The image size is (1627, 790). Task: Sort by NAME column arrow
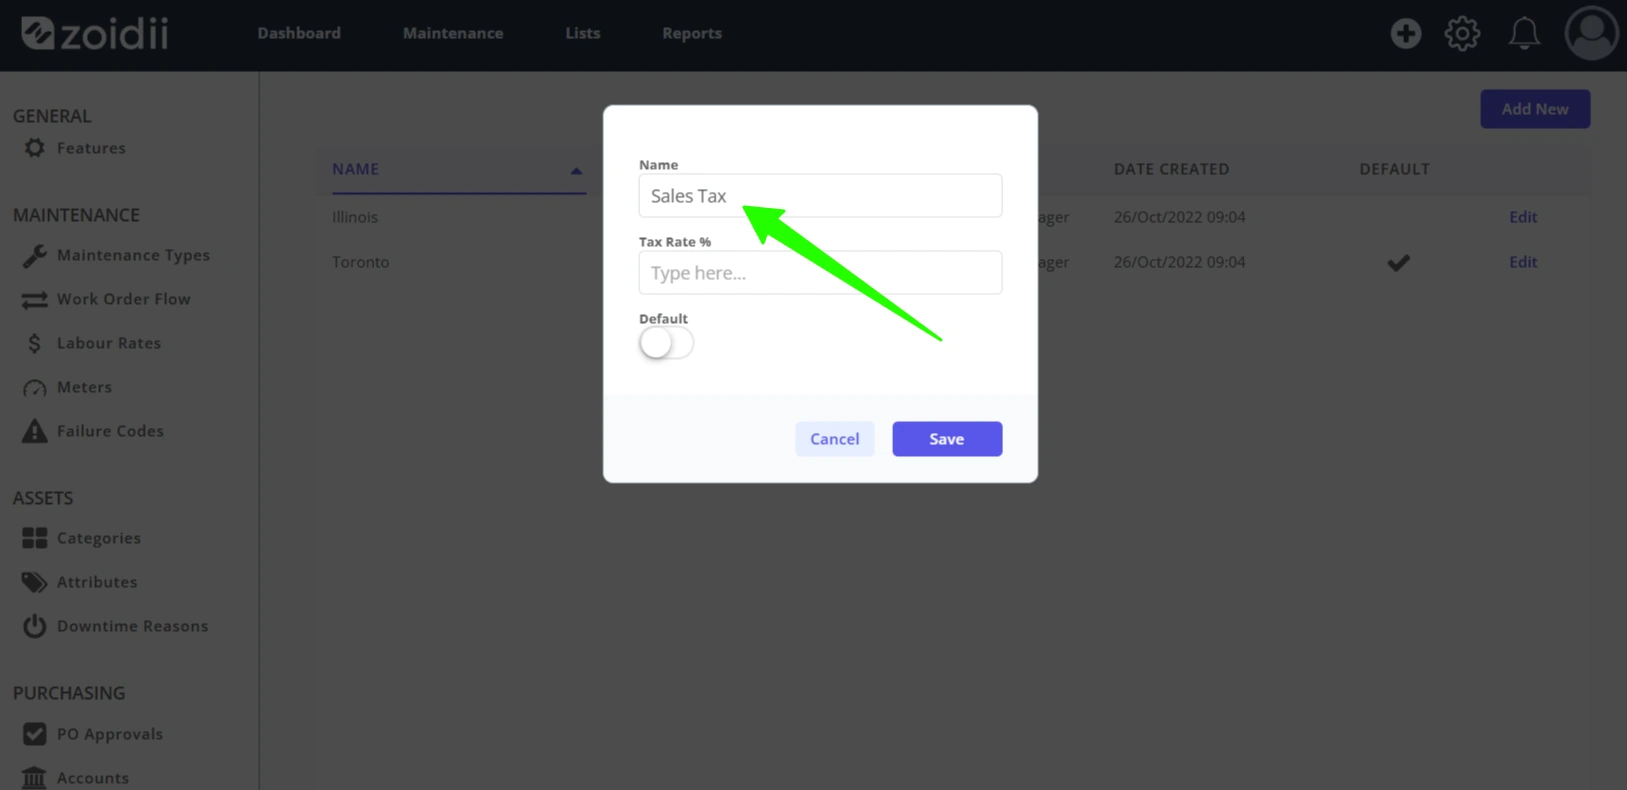pos(576,171)
